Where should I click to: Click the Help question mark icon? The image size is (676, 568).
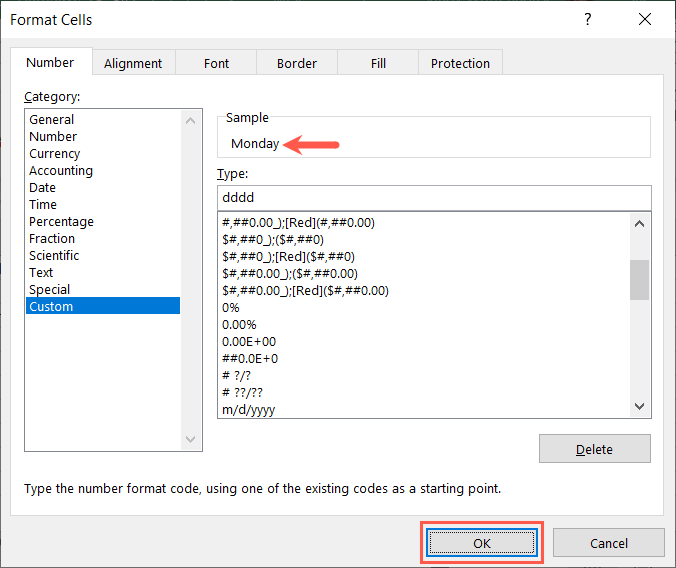point(587,20)
